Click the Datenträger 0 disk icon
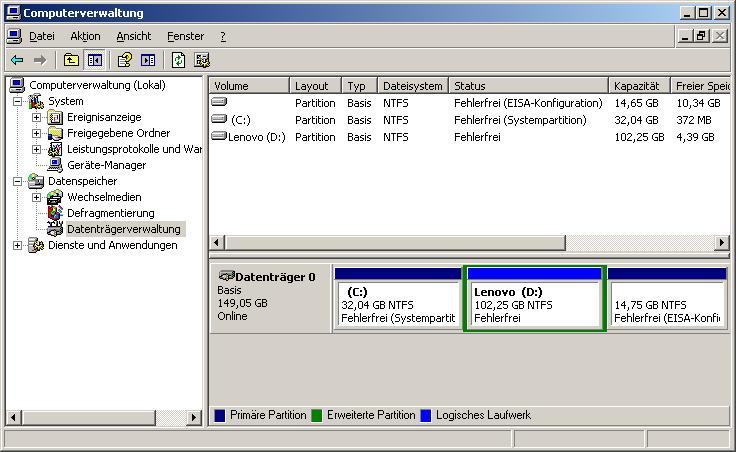The width and height of the screenshot is (736, 452). (227, 276)
